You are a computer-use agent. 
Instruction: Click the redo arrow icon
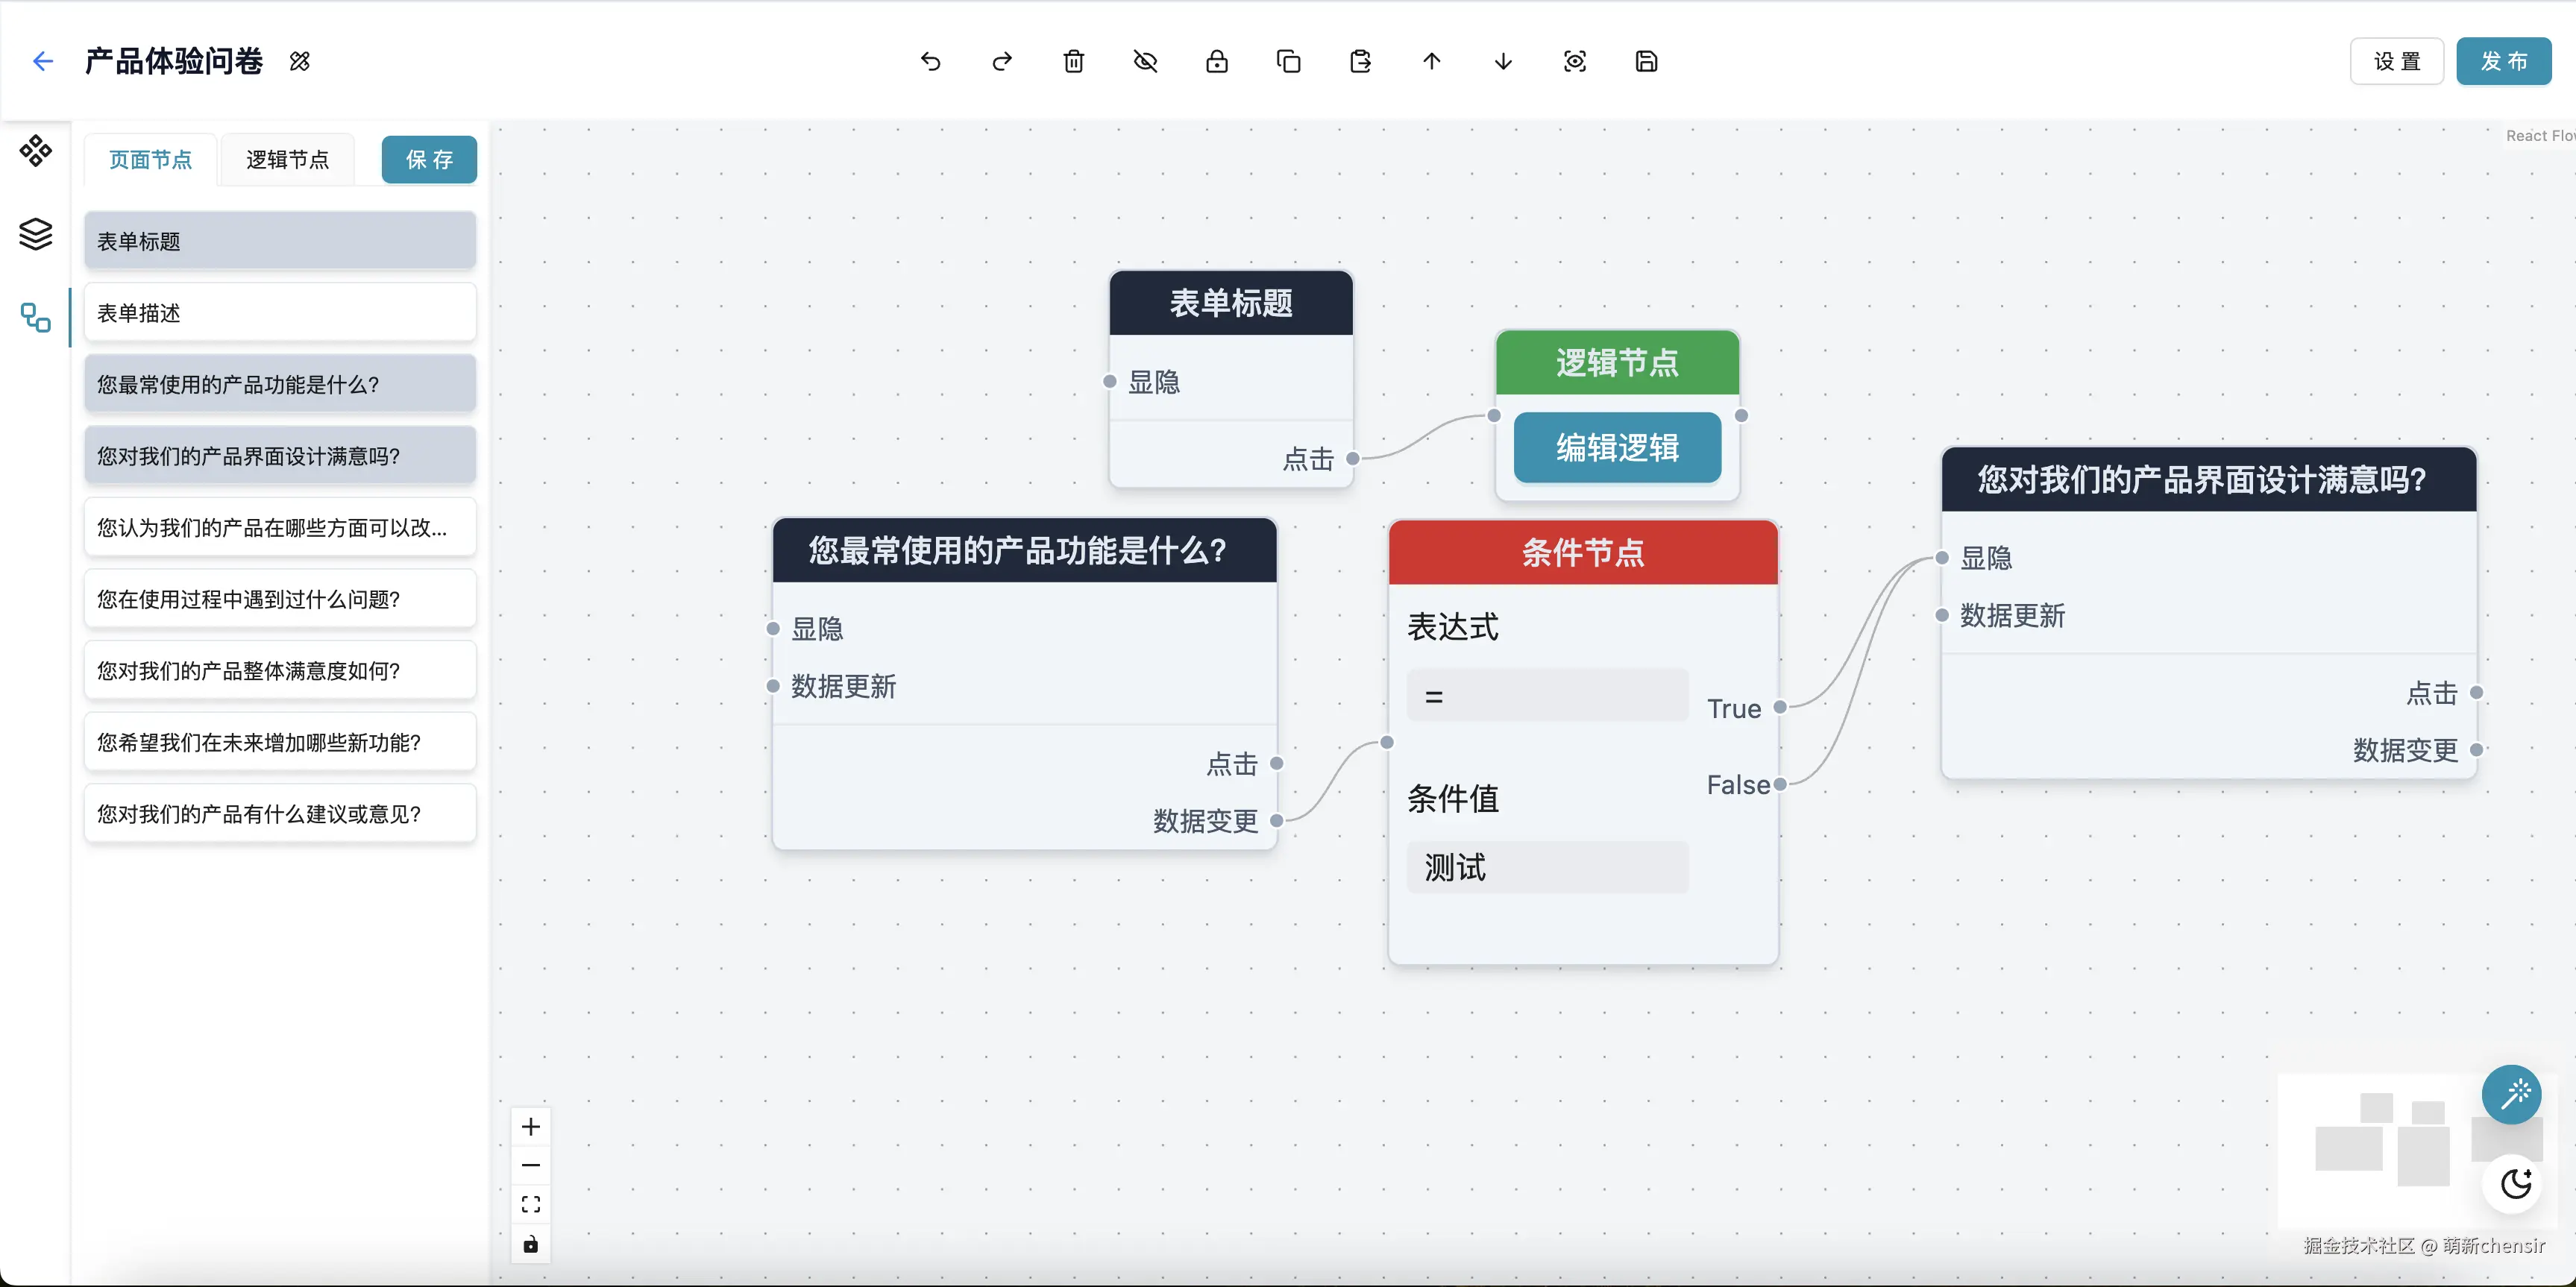[x=1002, y=62]
